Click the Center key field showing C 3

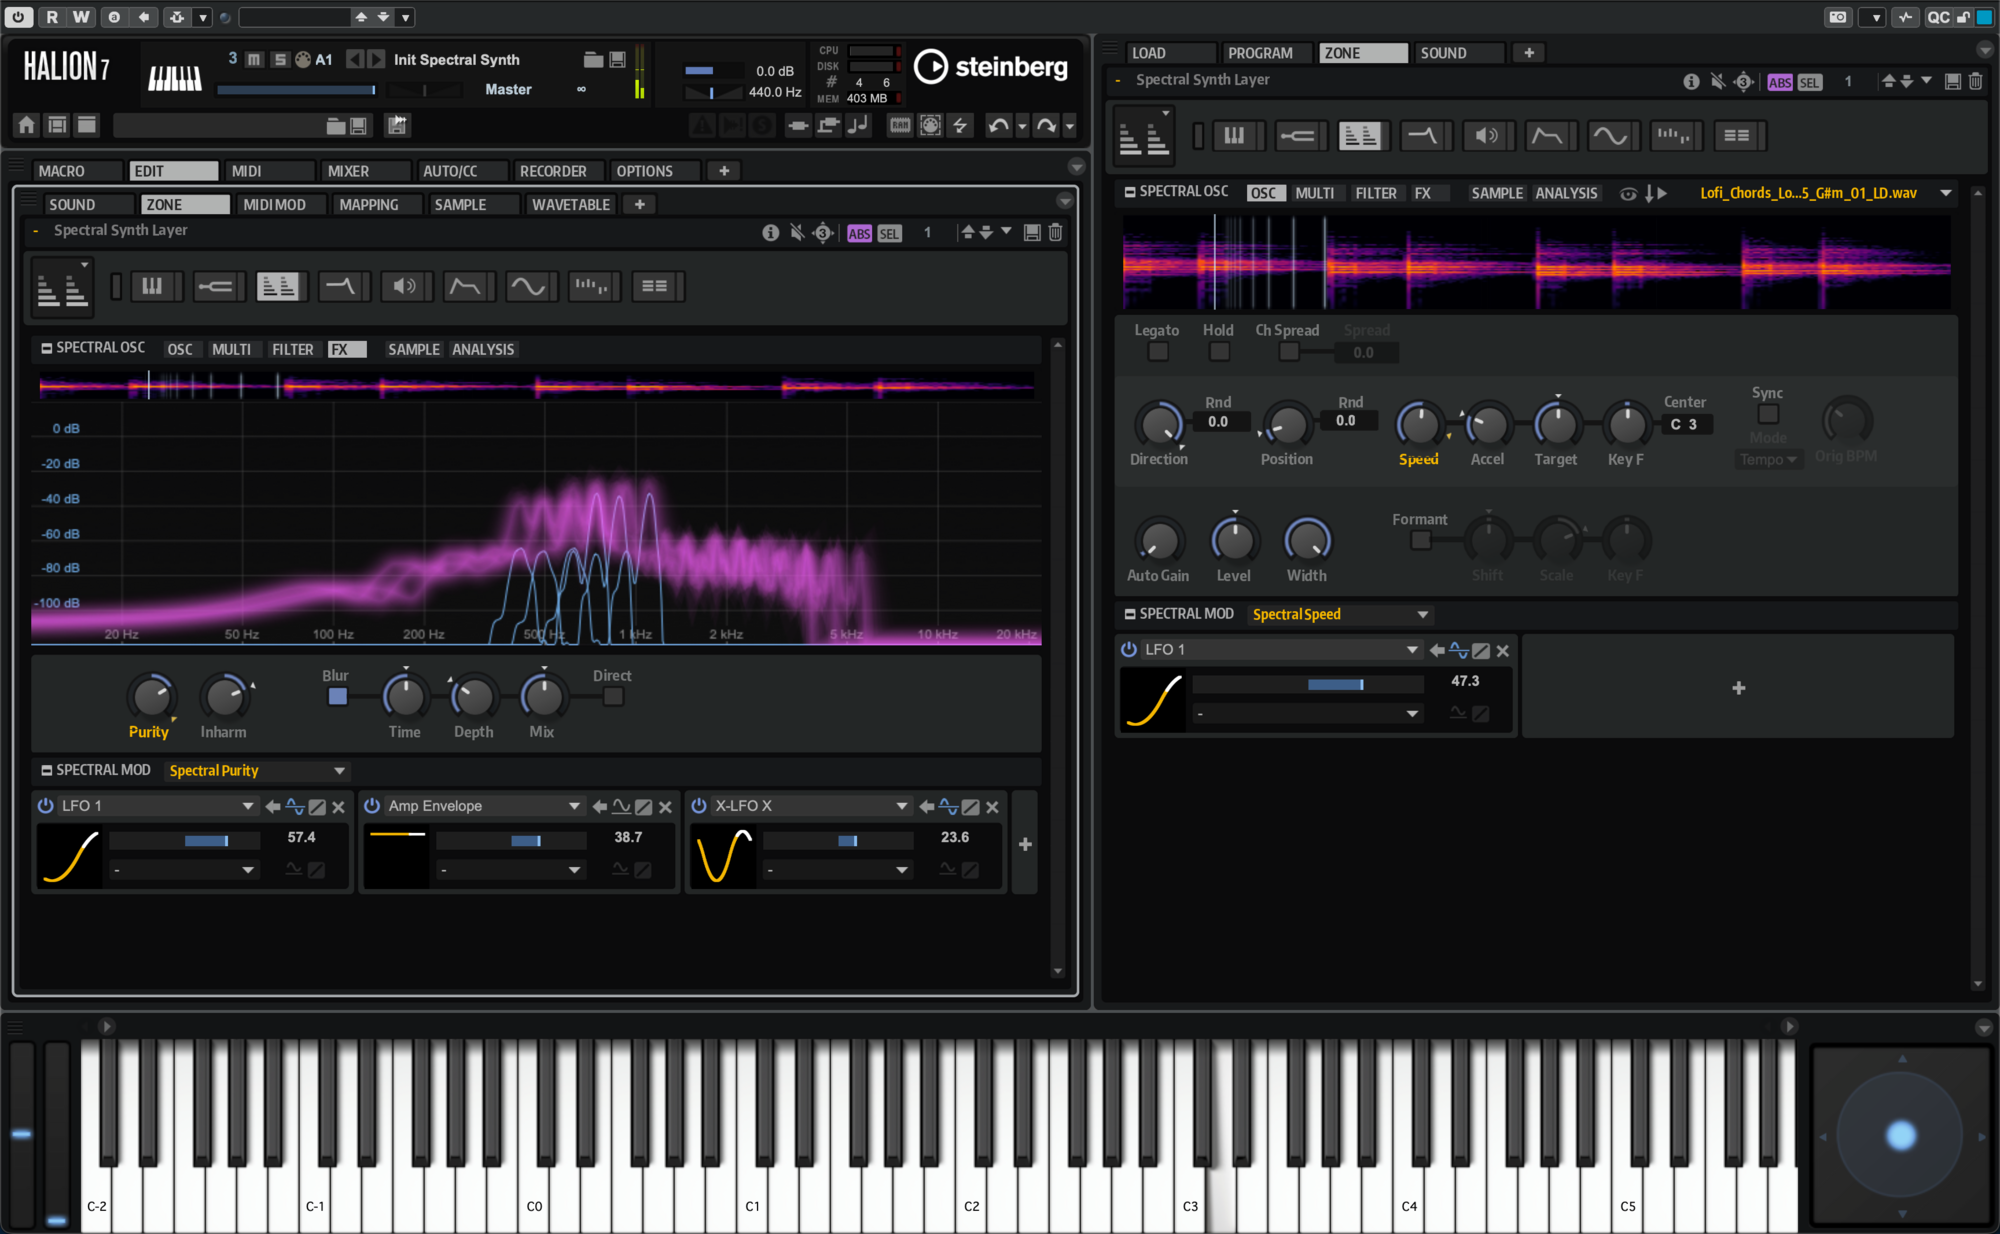(1686, 425)
